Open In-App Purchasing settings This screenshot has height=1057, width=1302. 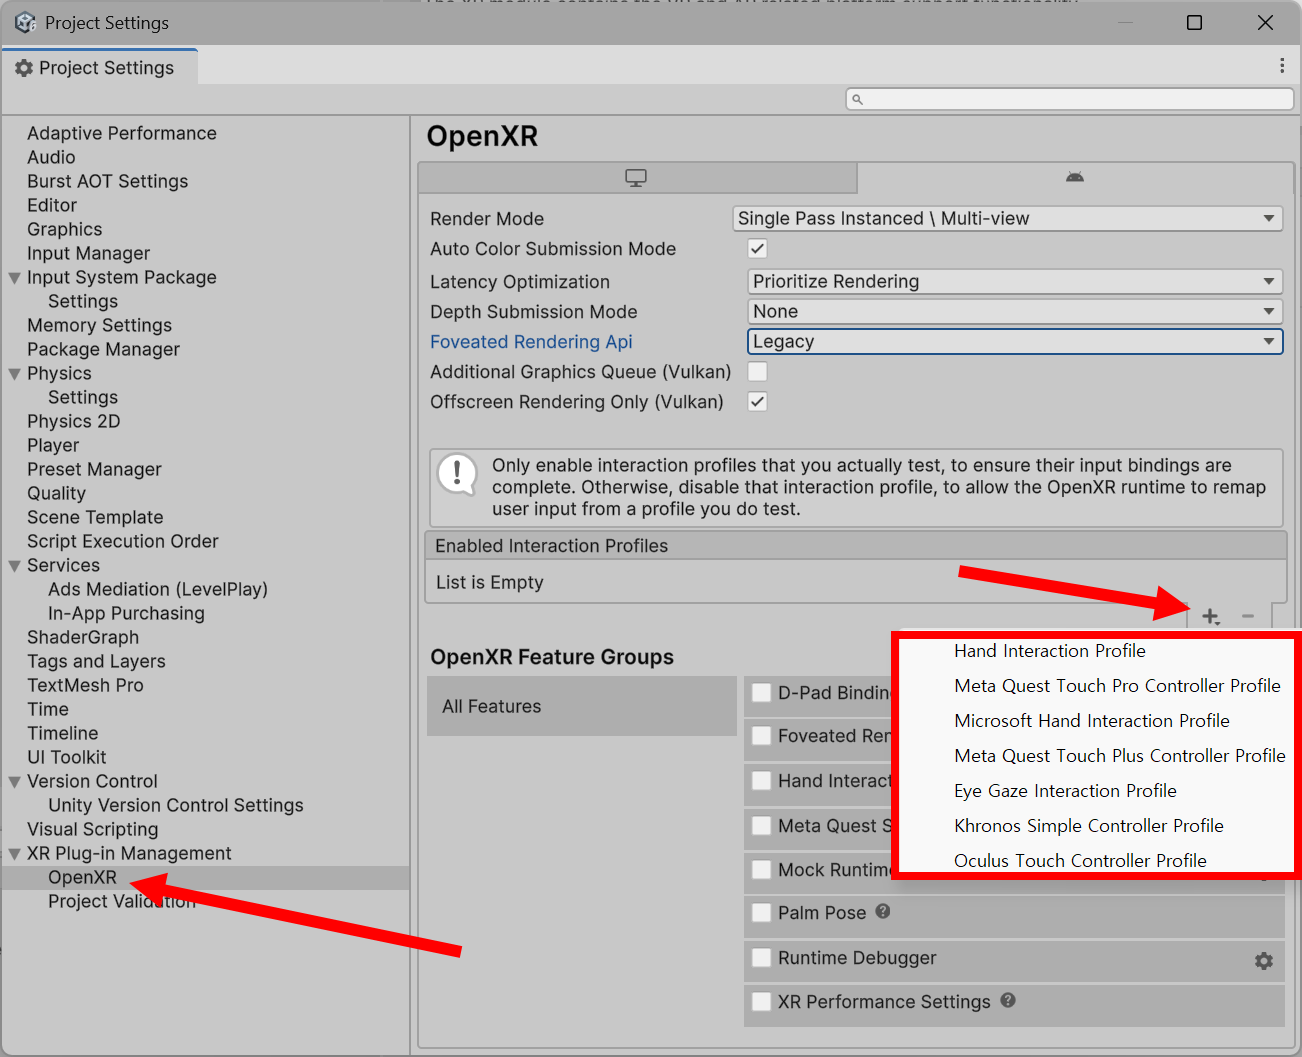[127, 614]
